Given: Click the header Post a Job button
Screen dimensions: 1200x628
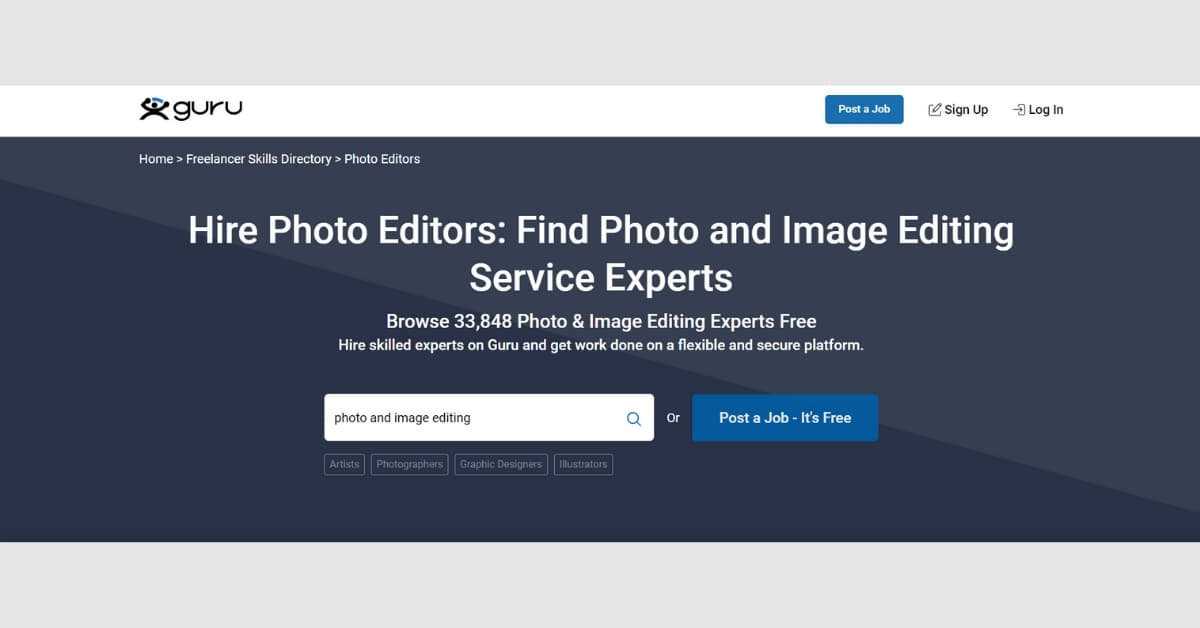Looking at the screenshot, I should [864, 109].
